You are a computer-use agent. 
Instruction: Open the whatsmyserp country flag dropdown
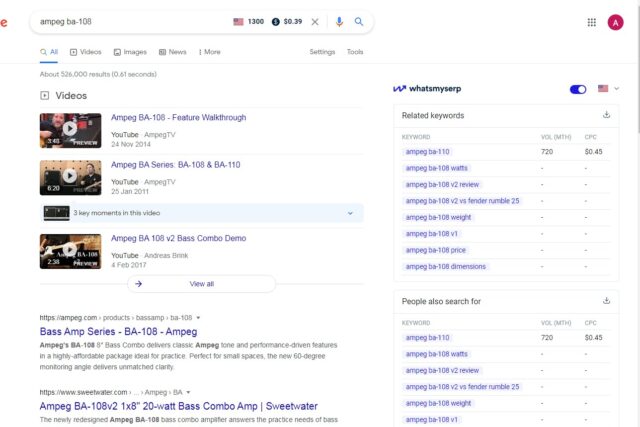(608, 88)
